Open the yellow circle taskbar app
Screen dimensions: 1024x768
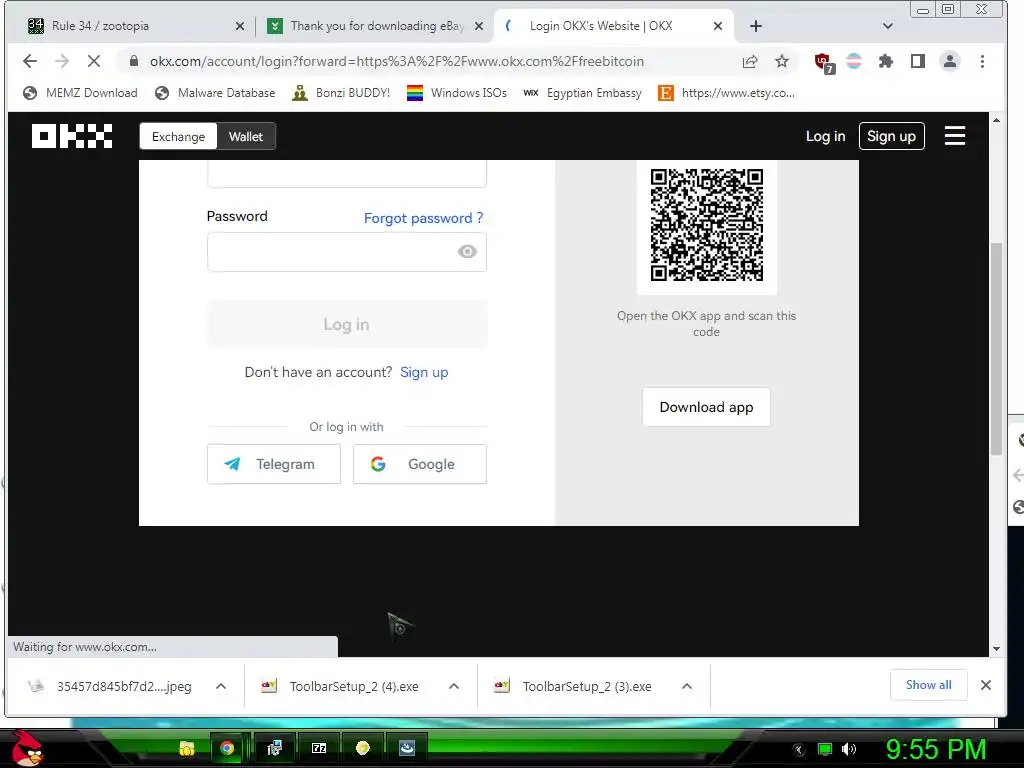click(362, 748)
